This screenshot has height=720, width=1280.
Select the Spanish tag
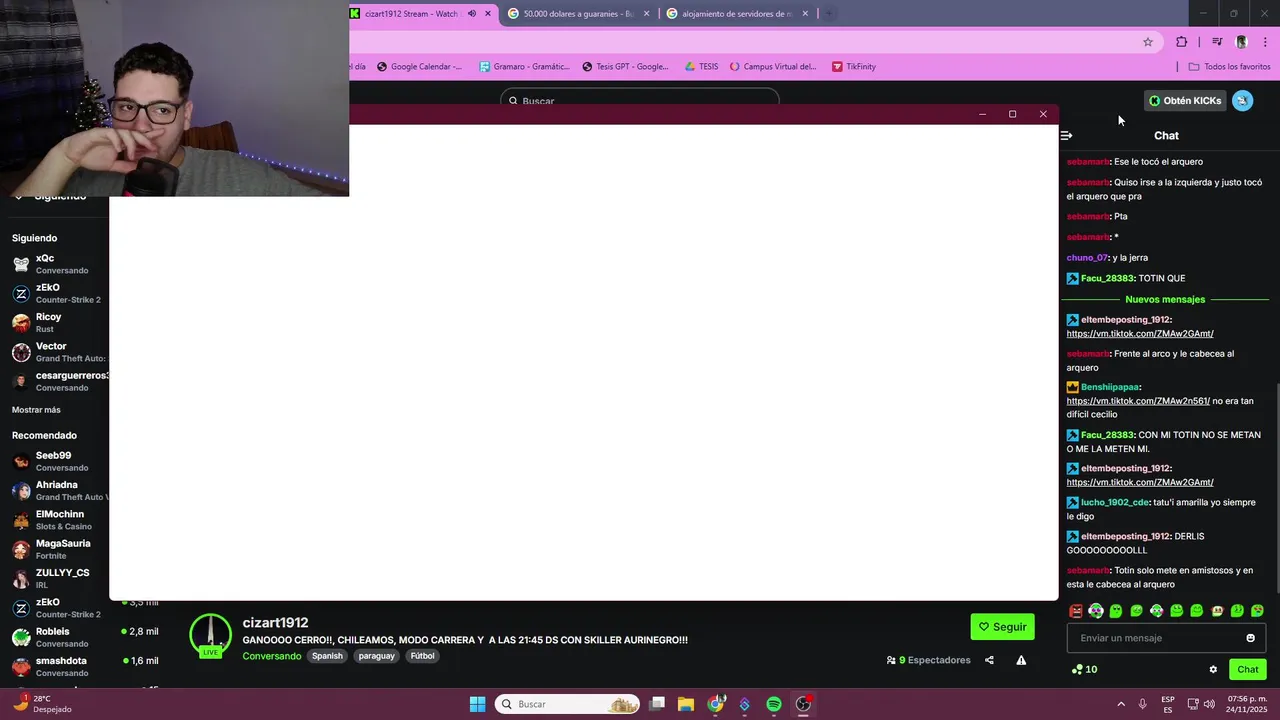tap(327, 656)
